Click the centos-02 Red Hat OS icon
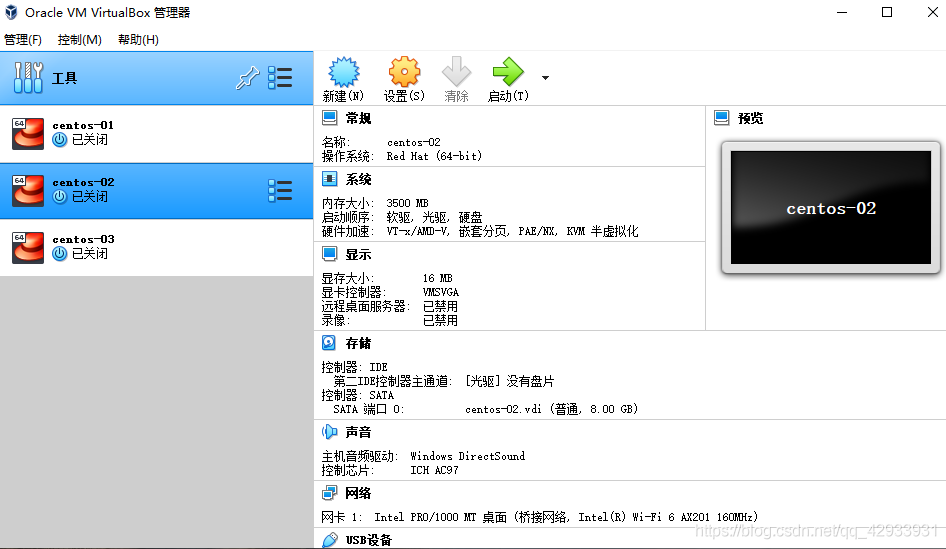946x549 pixels. pyautogui.click(x=28, y=191)
